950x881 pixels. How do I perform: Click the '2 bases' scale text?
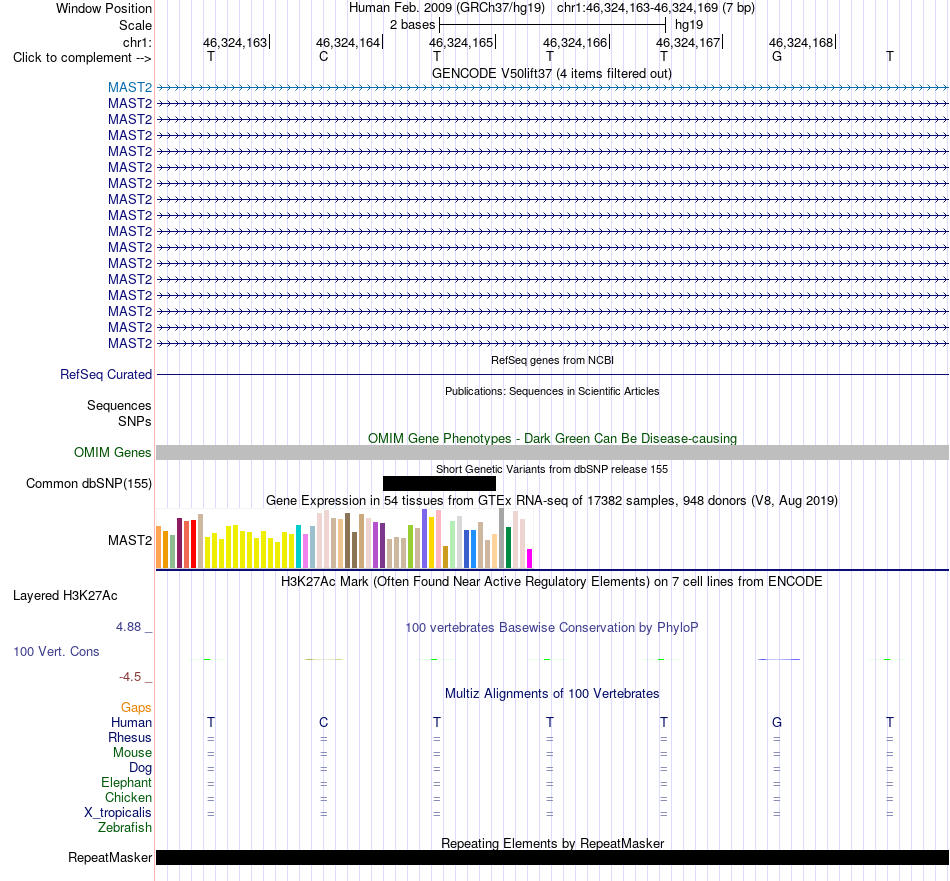[x=412, y=25]
